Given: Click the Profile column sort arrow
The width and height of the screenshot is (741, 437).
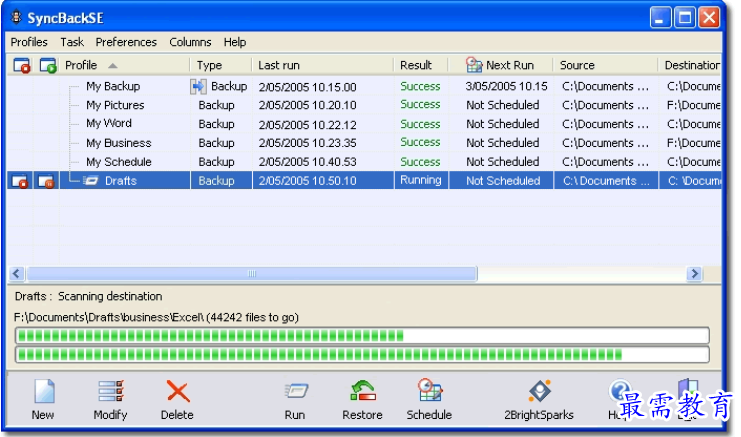Looking at the screenshot, I should tap(112, 66).
